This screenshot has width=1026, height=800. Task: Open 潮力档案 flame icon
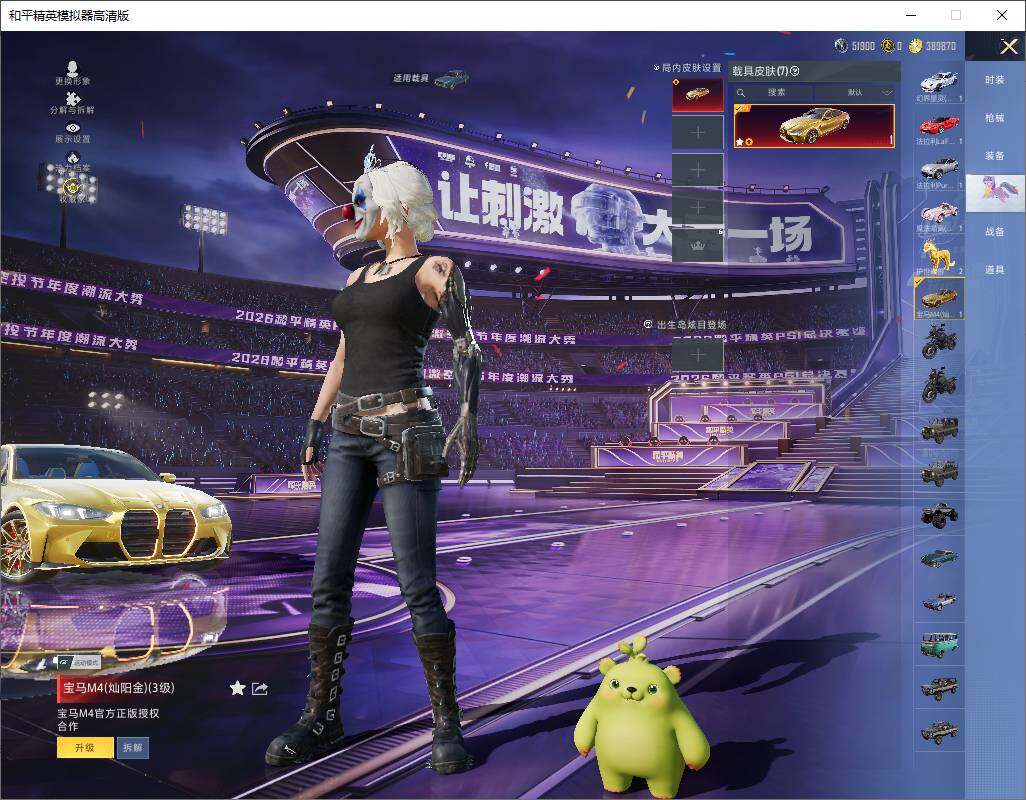[x=73, y=158]
